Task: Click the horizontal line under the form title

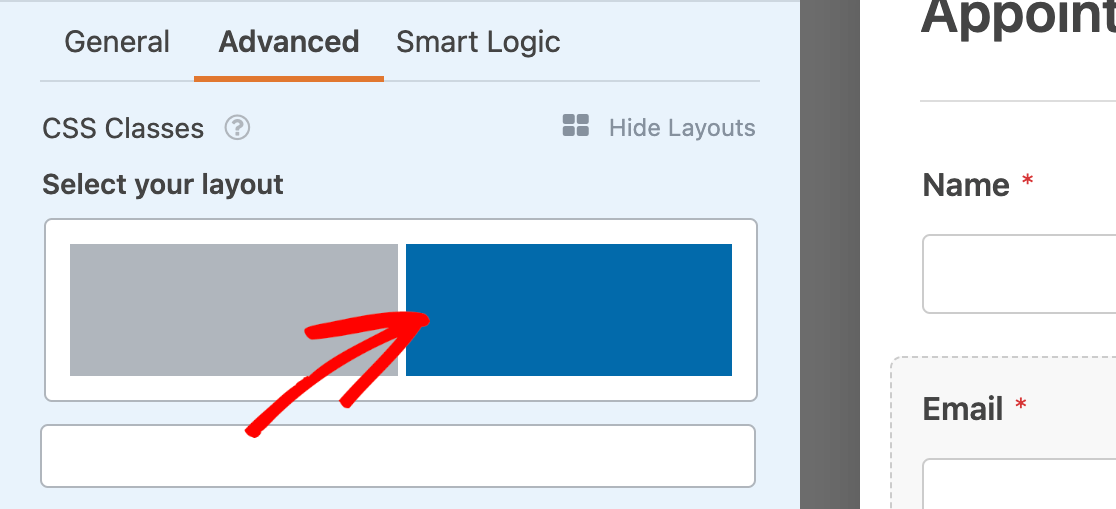Action: pos(1017,101)
